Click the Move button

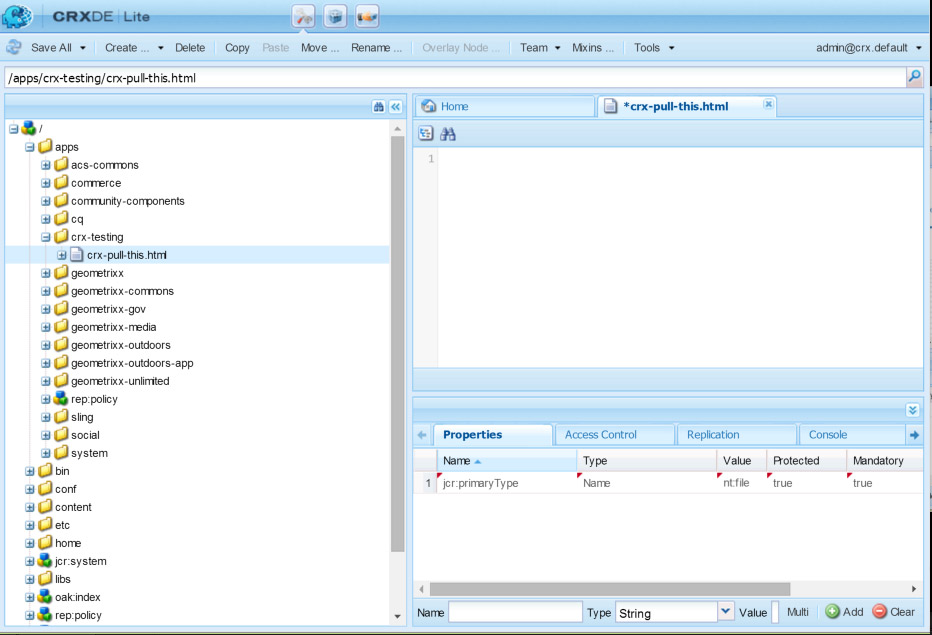(x=320, y=48)
